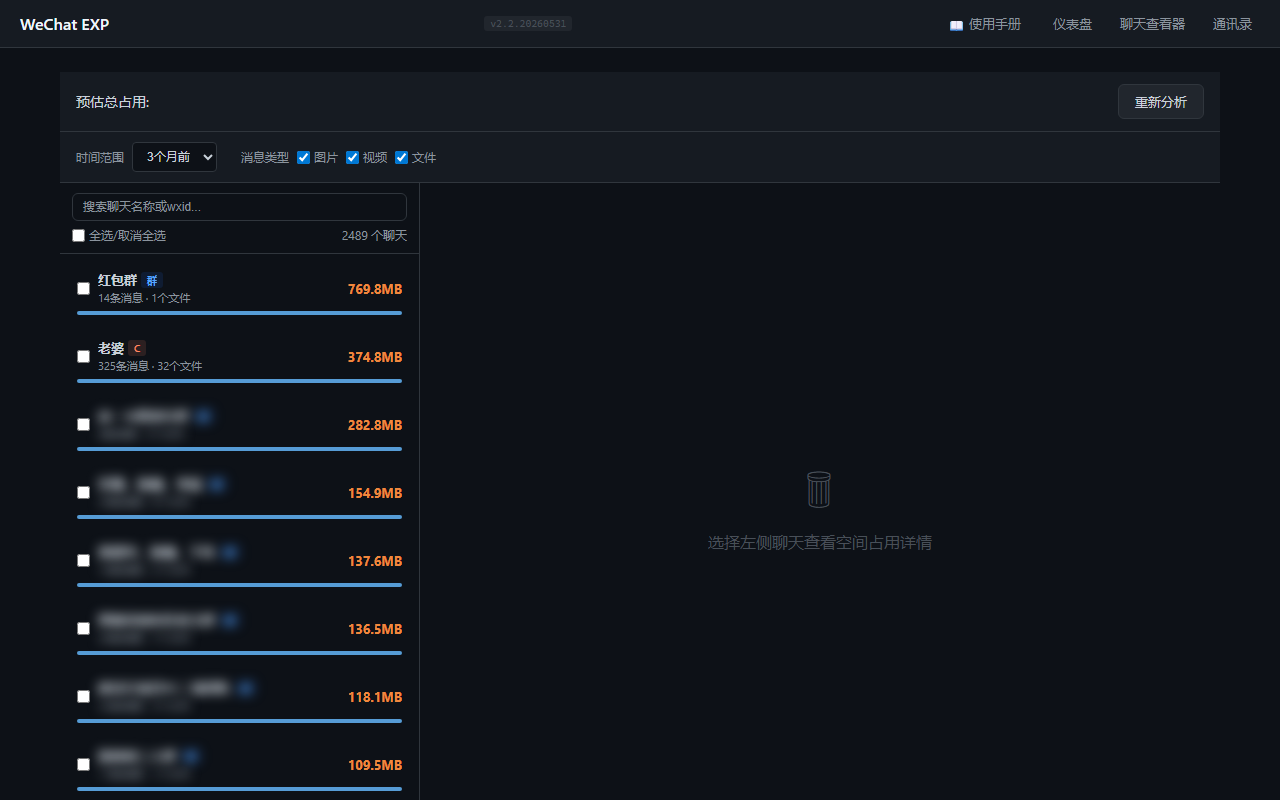Select the 老婆 chat's checkbox
1280x800 pixels.
[84, 357]
